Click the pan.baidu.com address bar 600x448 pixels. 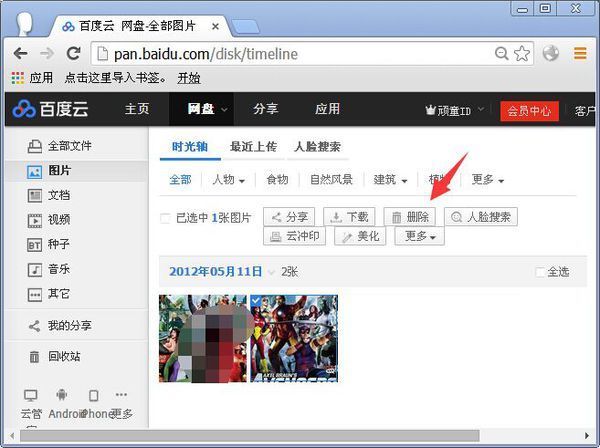point(290,54)
